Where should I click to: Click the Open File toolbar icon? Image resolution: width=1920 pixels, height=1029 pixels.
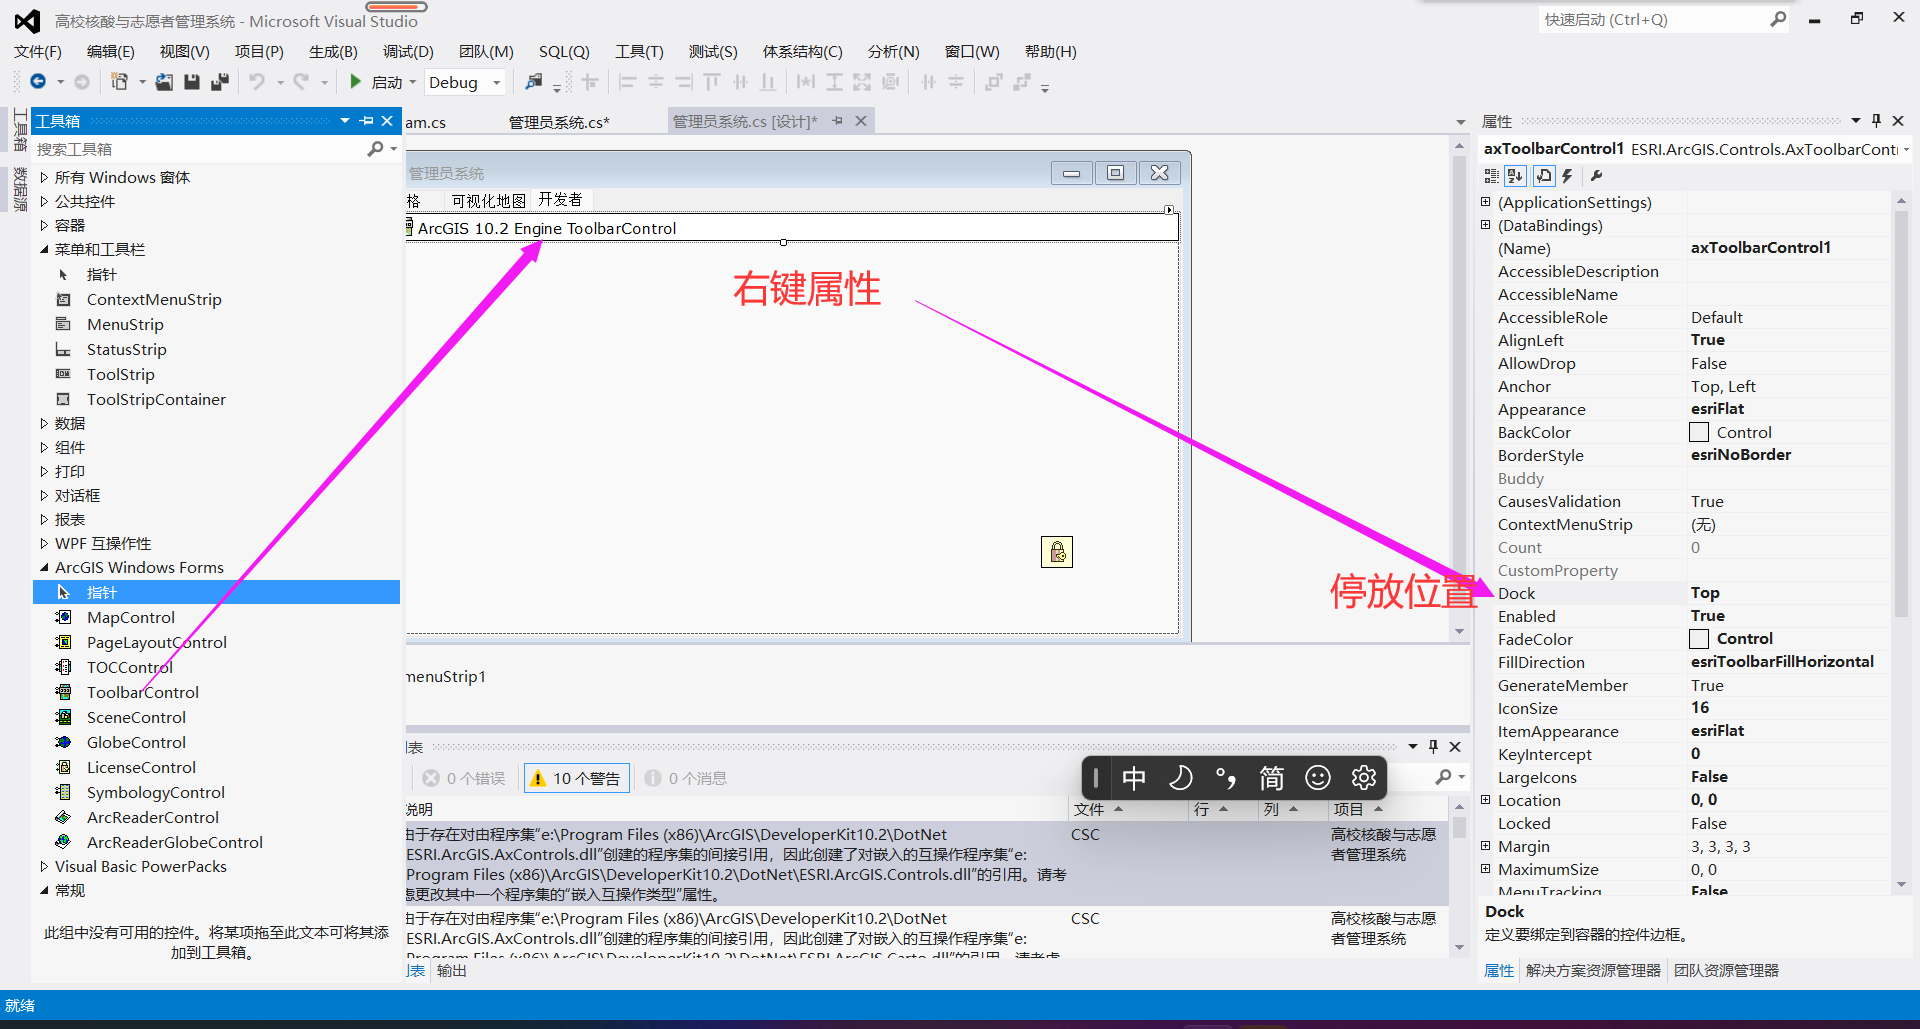point(164,82)
